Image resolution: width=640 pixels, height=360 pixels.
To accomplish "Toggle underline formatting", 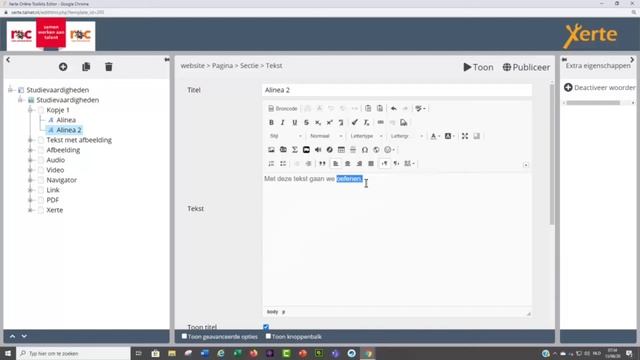I will [x=294, y=122].
